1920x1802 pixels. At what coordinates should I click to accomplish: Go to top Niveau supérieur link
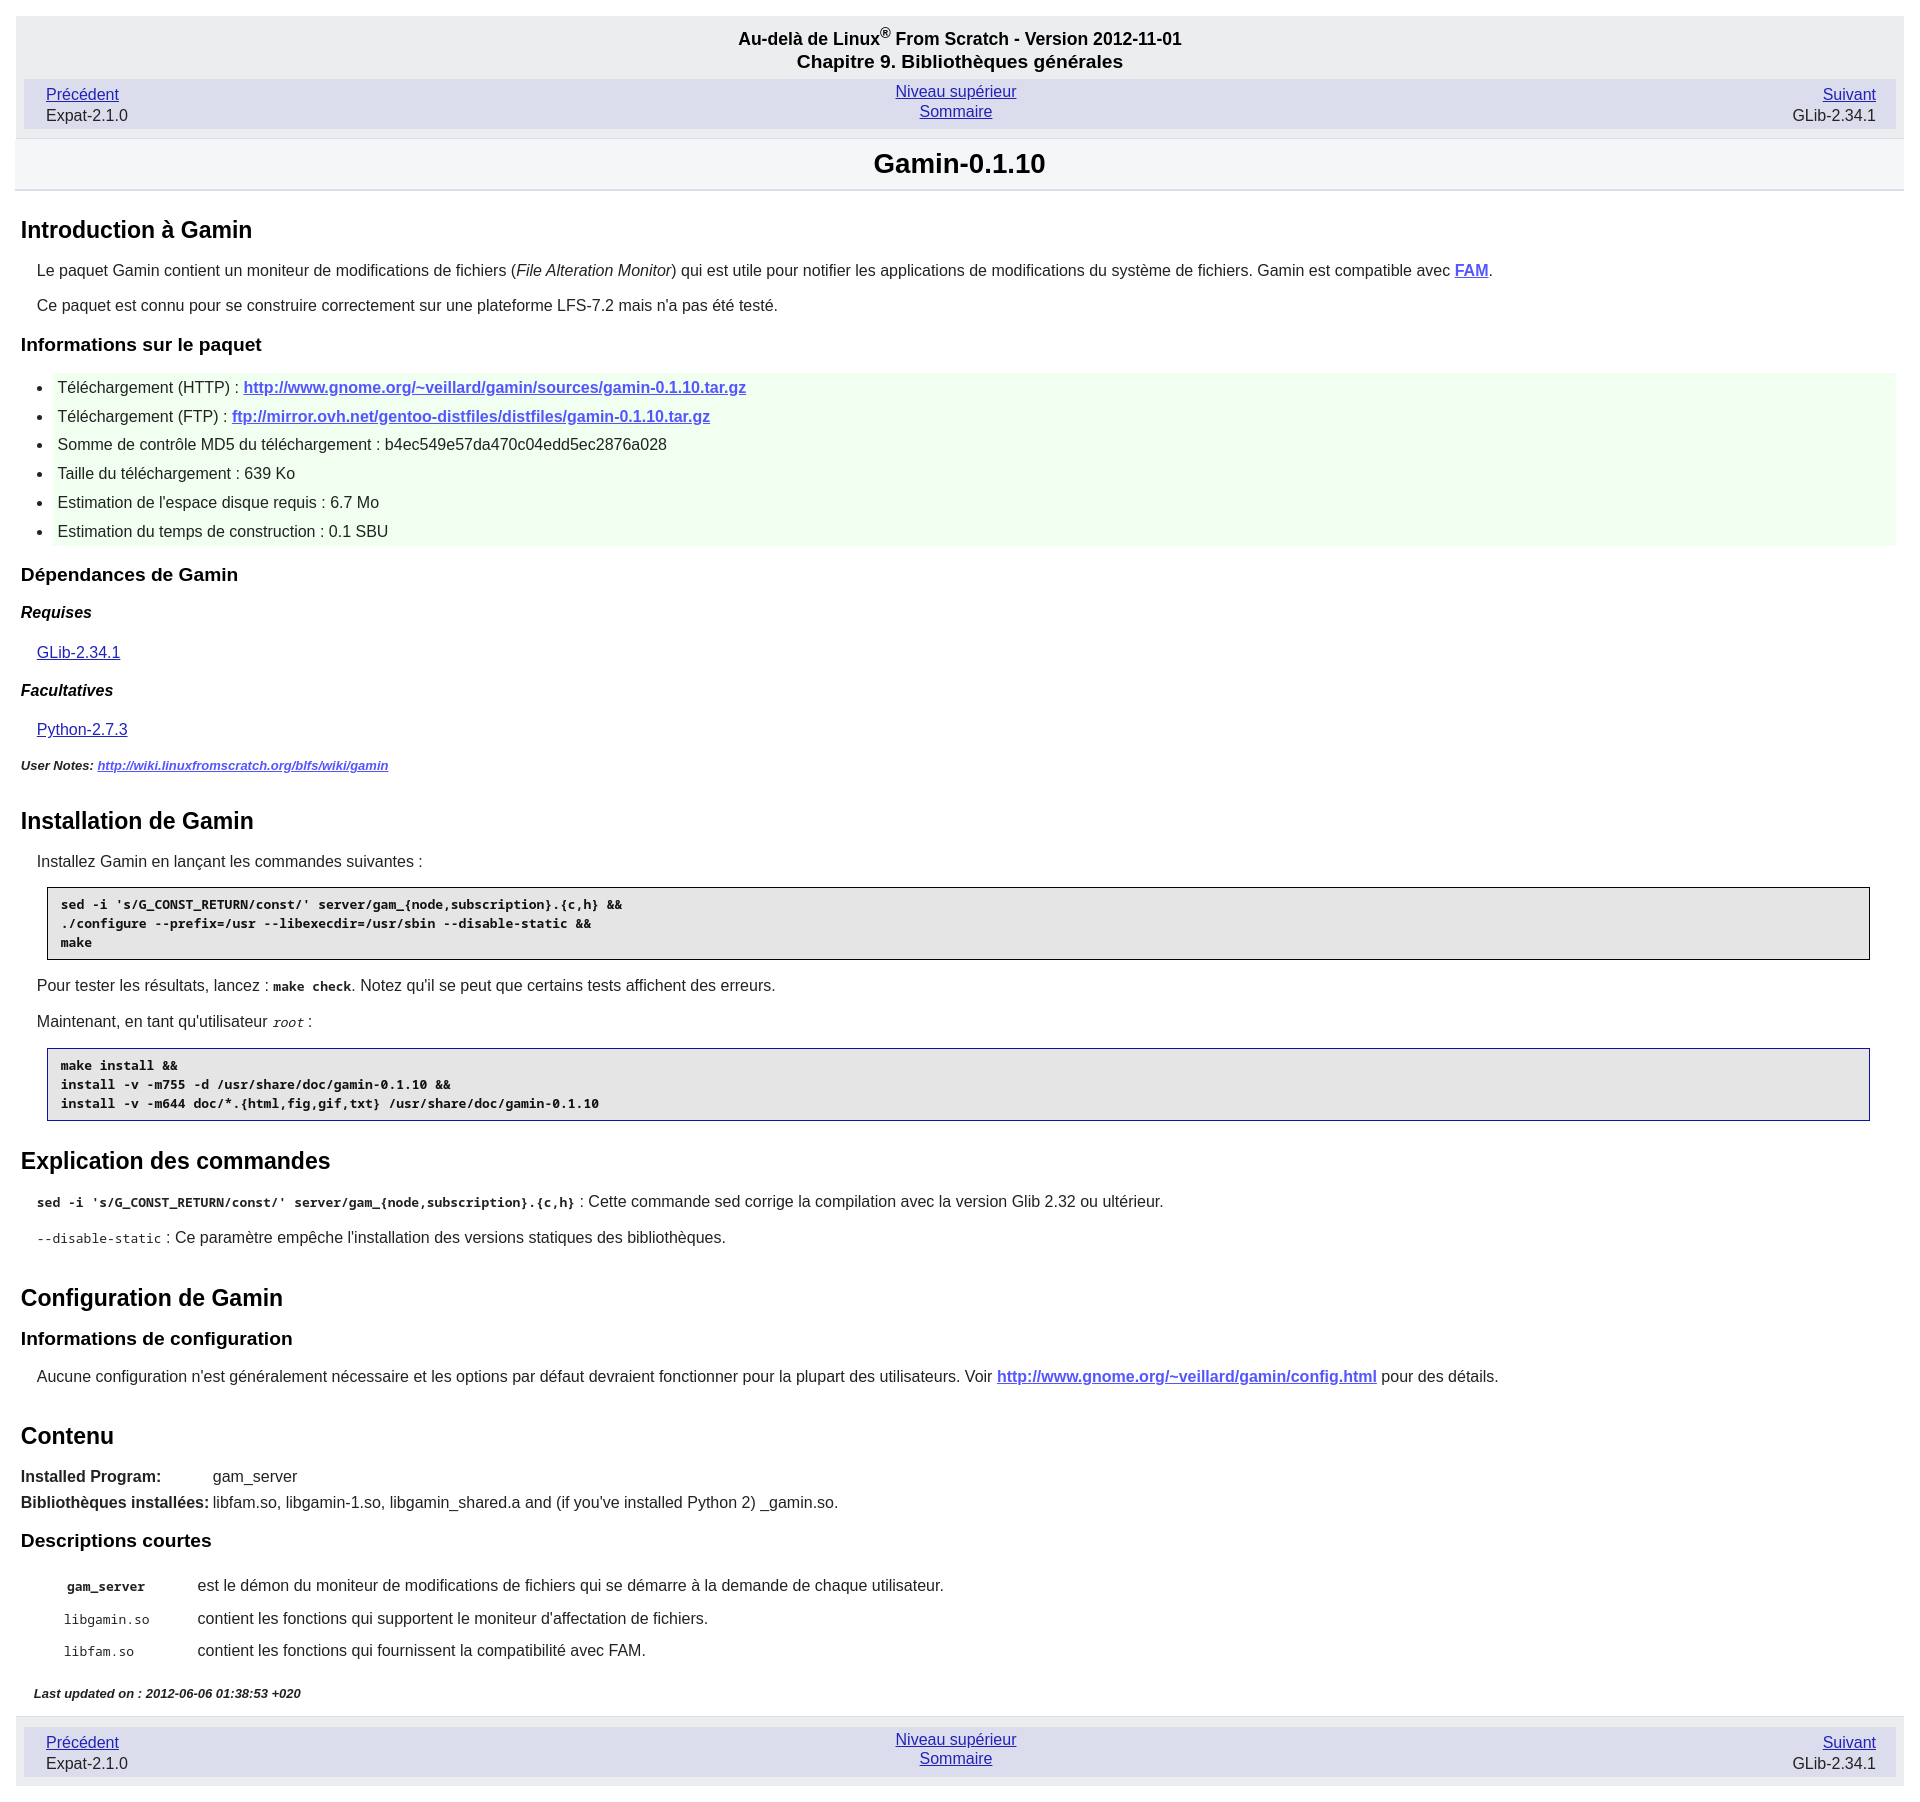[955, 91]
